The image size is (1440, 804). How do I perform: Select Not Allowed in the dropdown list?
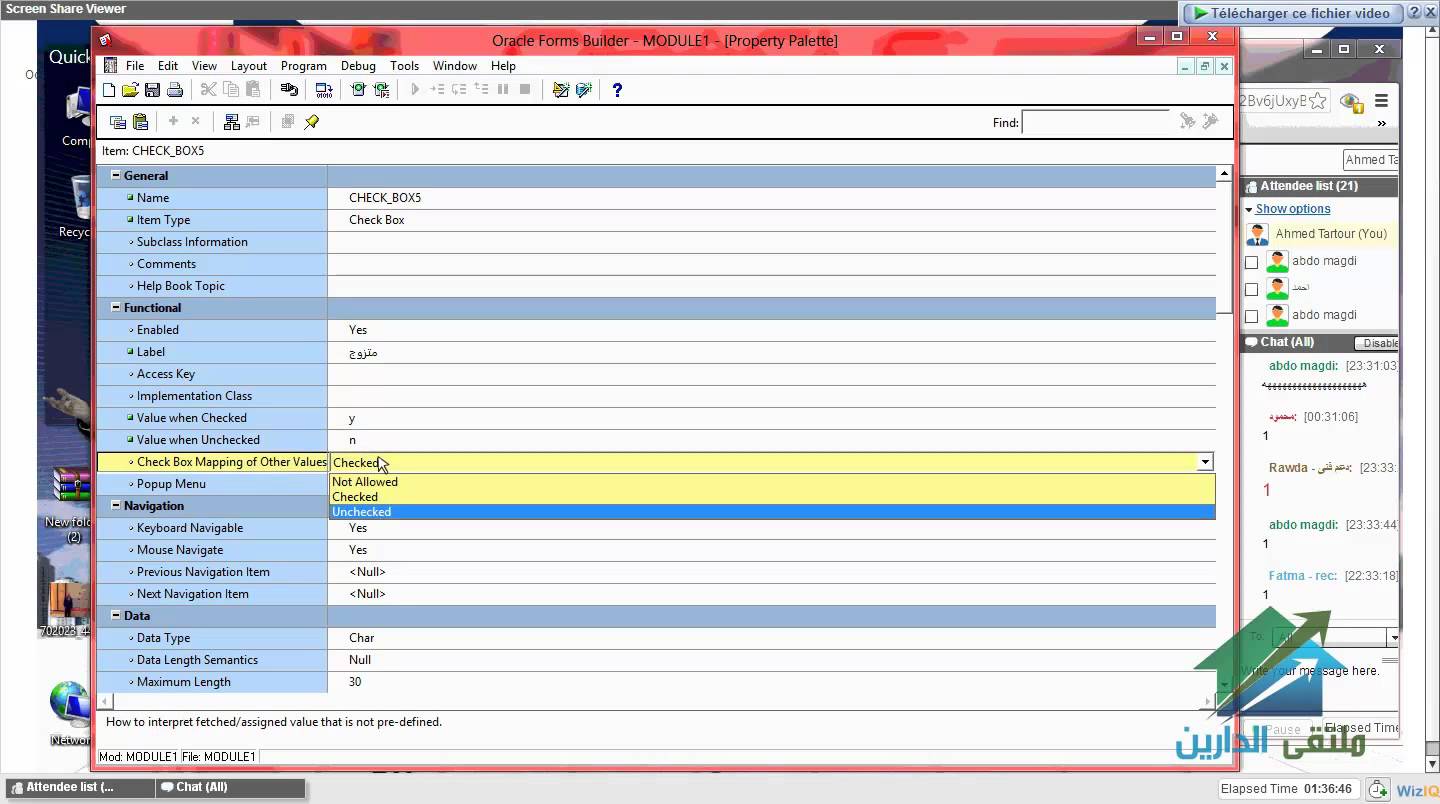coord(772,482)
